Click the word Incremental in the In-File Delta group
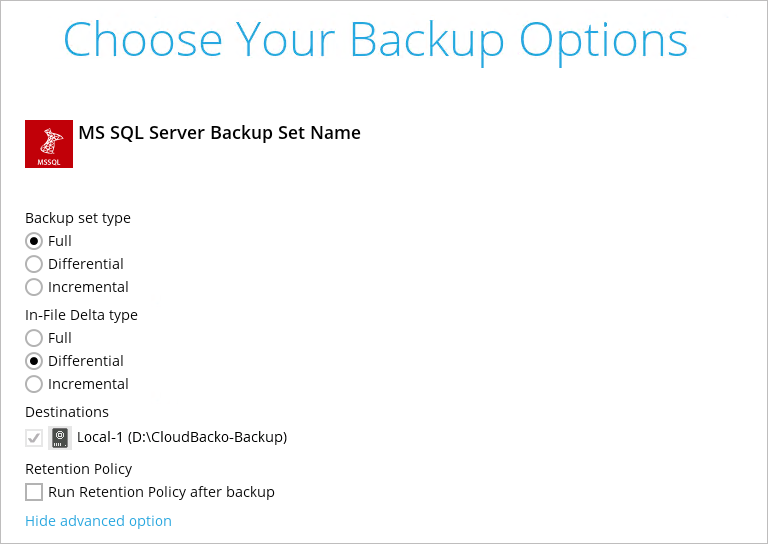The image size is (768, 544). (x=88, y=384)
